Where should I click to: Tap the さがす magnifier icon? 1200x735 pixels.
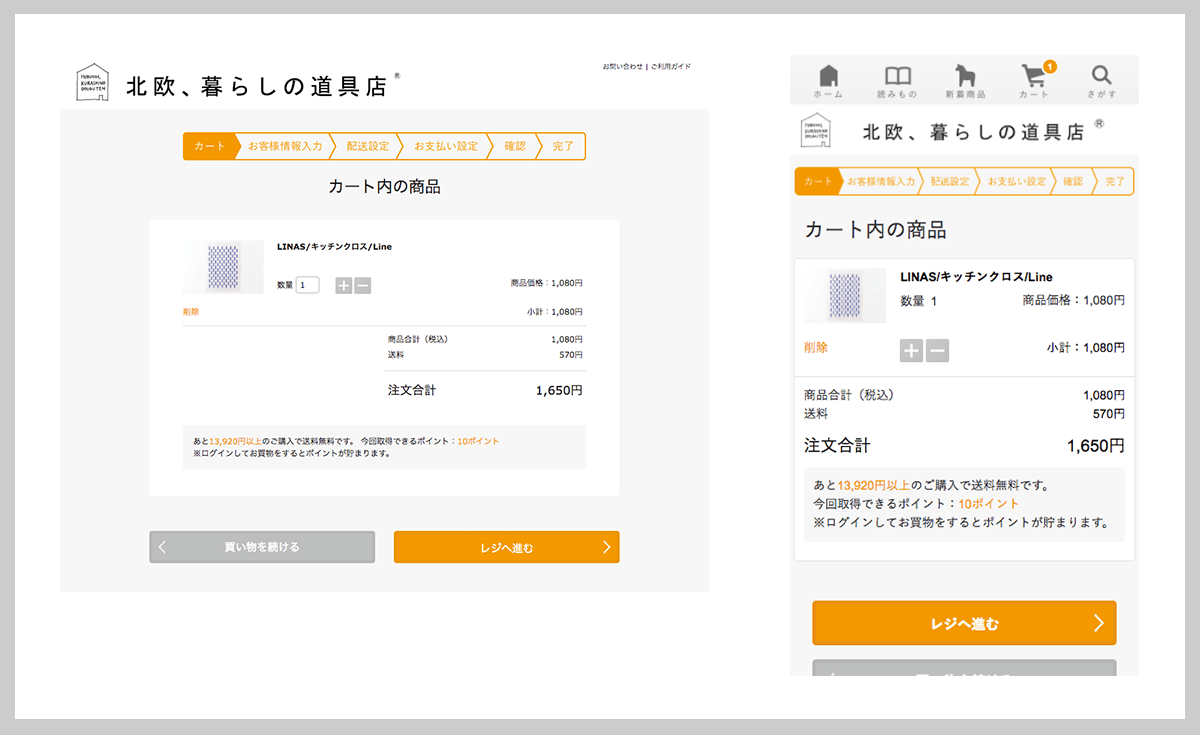pyautogui.click(x=1101, y=75)
